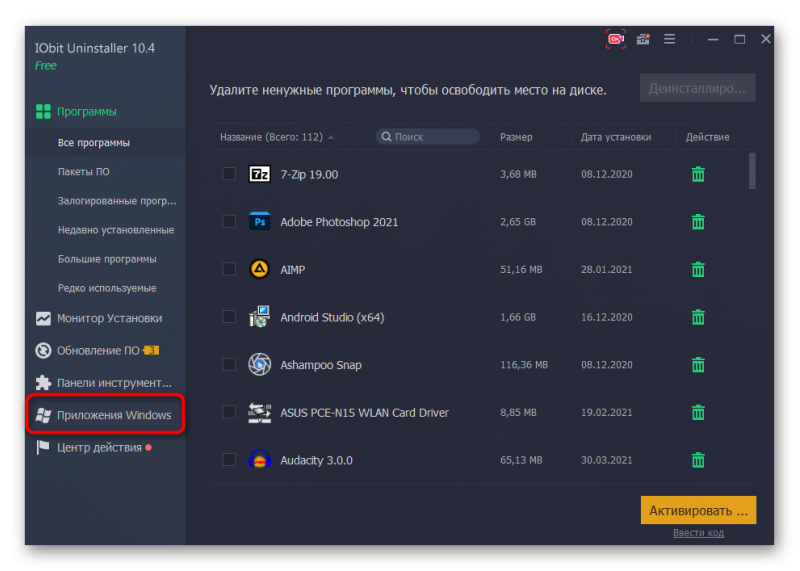Click the green Programs grid icon
The image size is (800, 571).
point(43,111)
